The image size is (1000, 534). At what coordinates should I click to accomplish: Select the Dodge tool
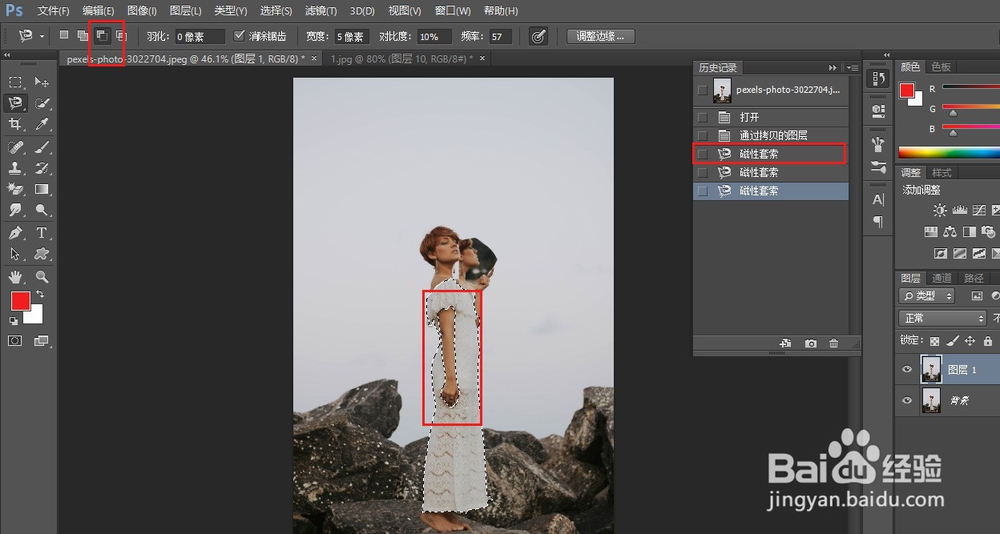41,210
